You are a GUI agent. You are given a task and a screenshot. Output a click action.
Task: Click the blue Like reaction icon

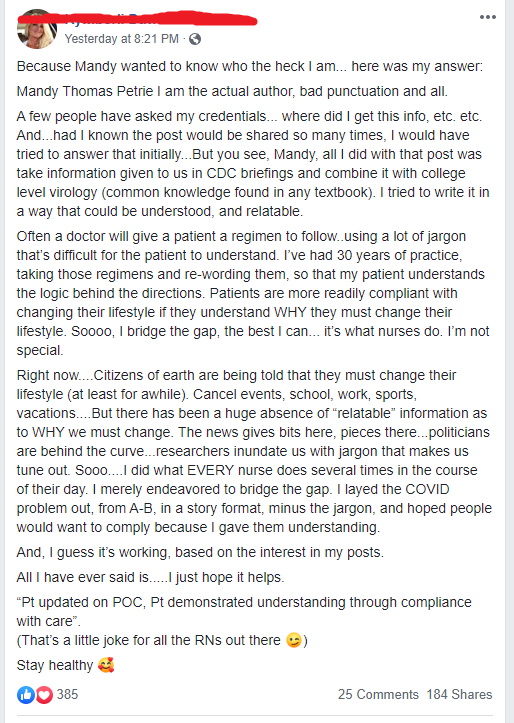pos(26,695)
